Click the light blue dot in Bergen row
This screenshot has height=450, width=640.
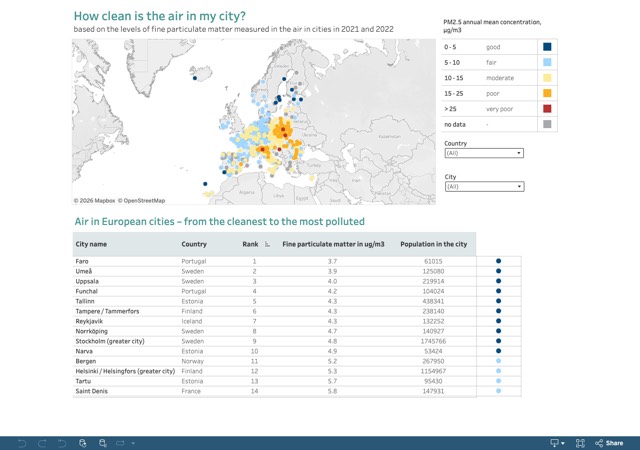(498, 361)
